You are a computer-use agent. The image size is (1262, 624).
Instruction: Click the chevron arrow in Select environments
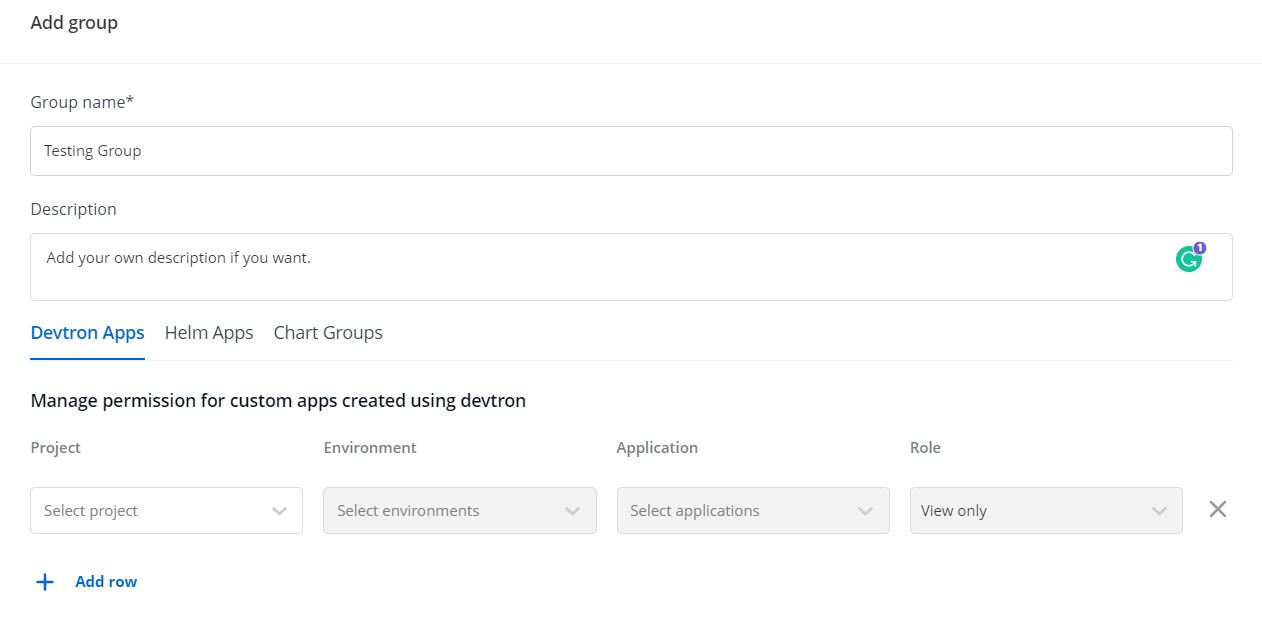pyautogui.click(x=572, y=511)
